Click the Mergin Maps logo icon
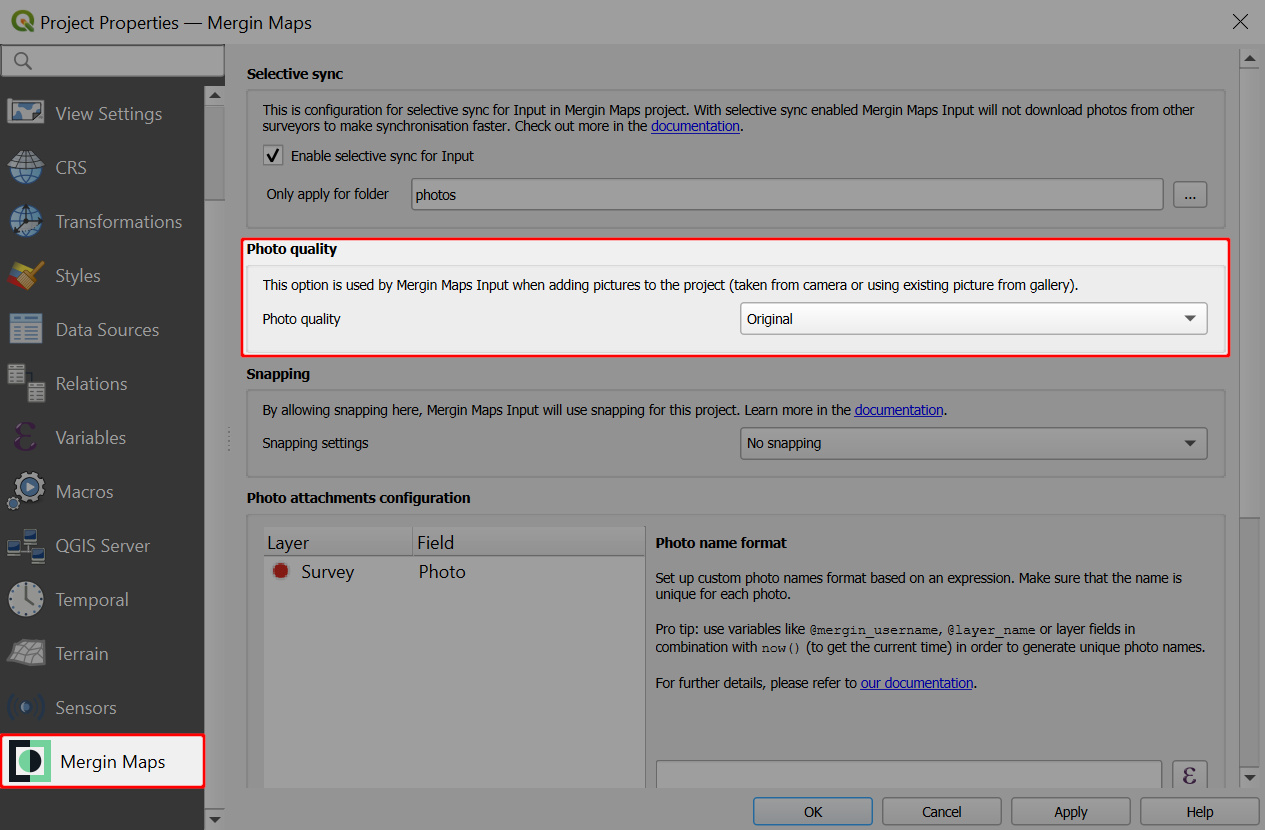The image size is (1265, 830). pyautogui.click(x=29, y=761)
